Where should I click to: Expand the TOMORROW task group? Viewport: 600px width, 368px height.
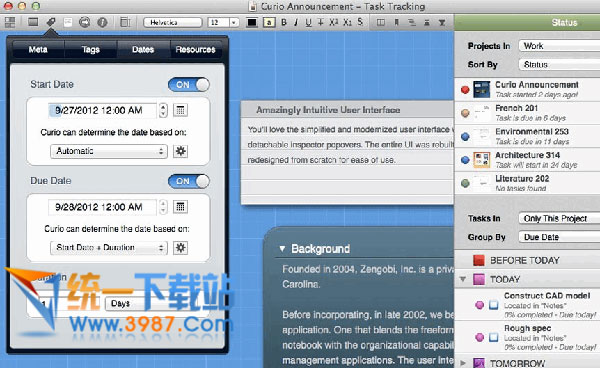463,363
